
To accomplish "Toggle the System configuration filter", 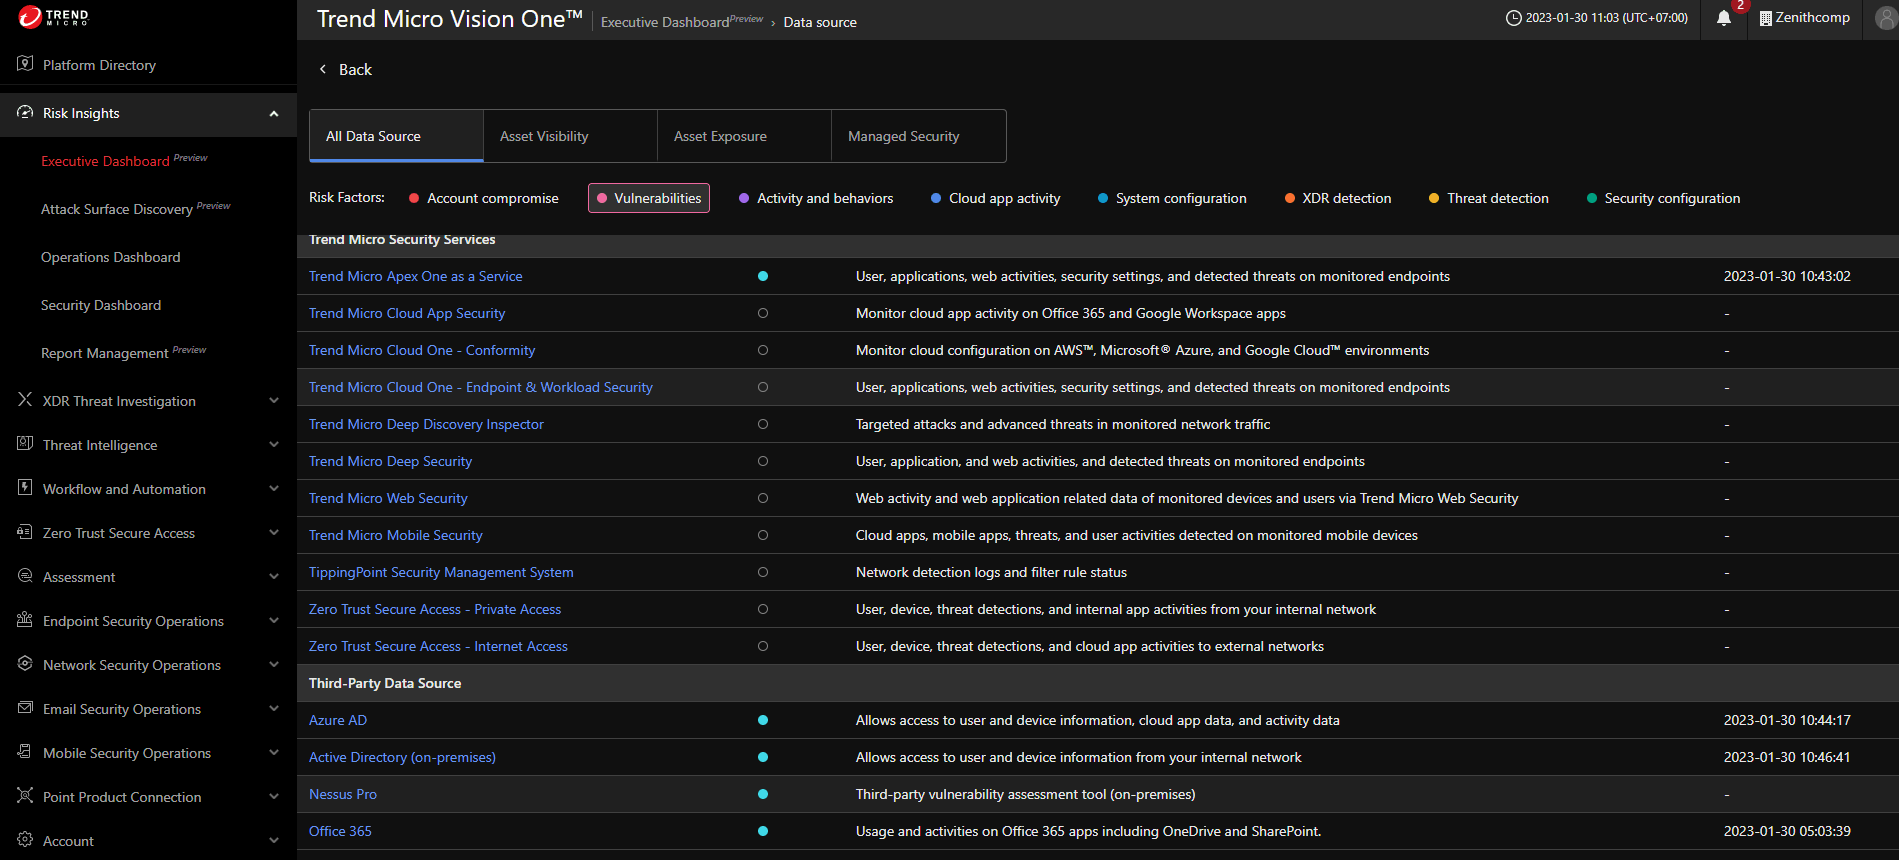I will click(x=1173, y=198).
